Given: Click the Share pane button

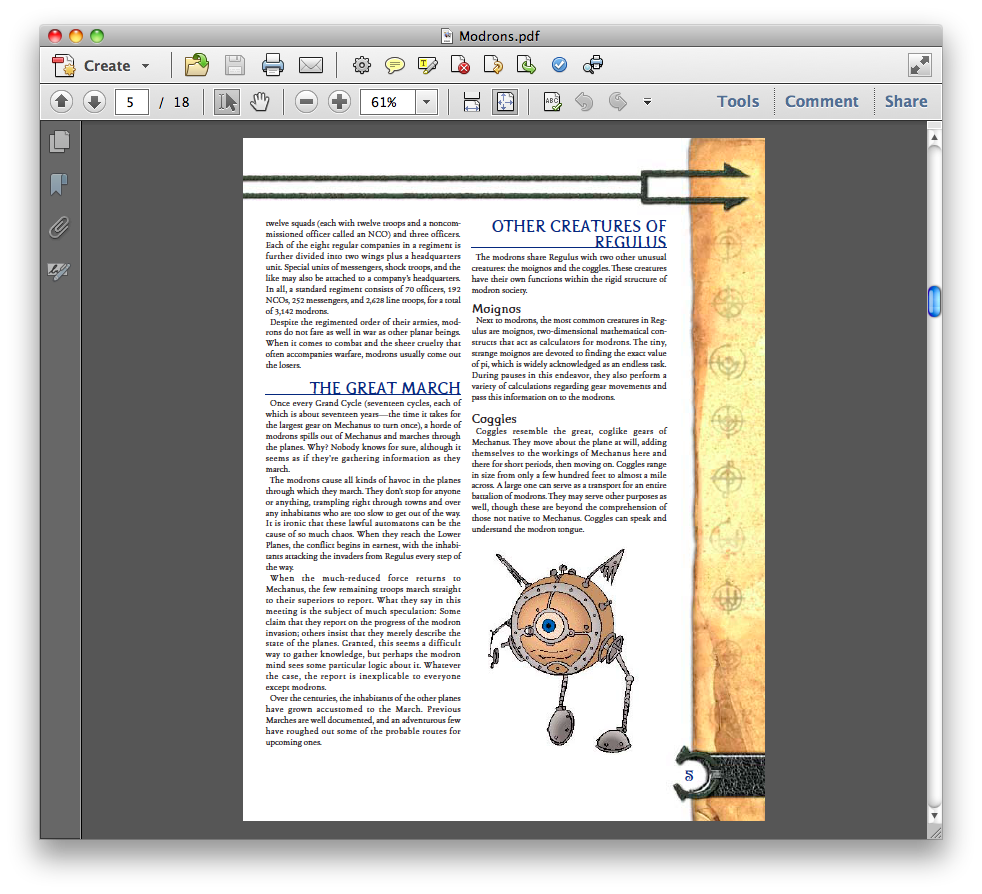Looking at the screenshot, I should point(905,102).
